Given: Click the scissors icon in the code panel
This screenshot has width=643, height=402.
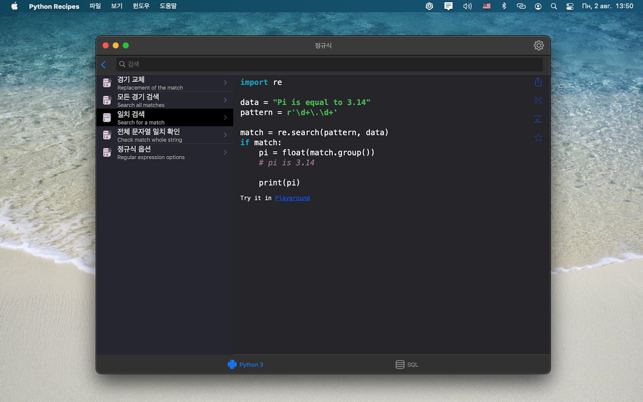Looking at the screenshot, I should [x=537, y=100].
